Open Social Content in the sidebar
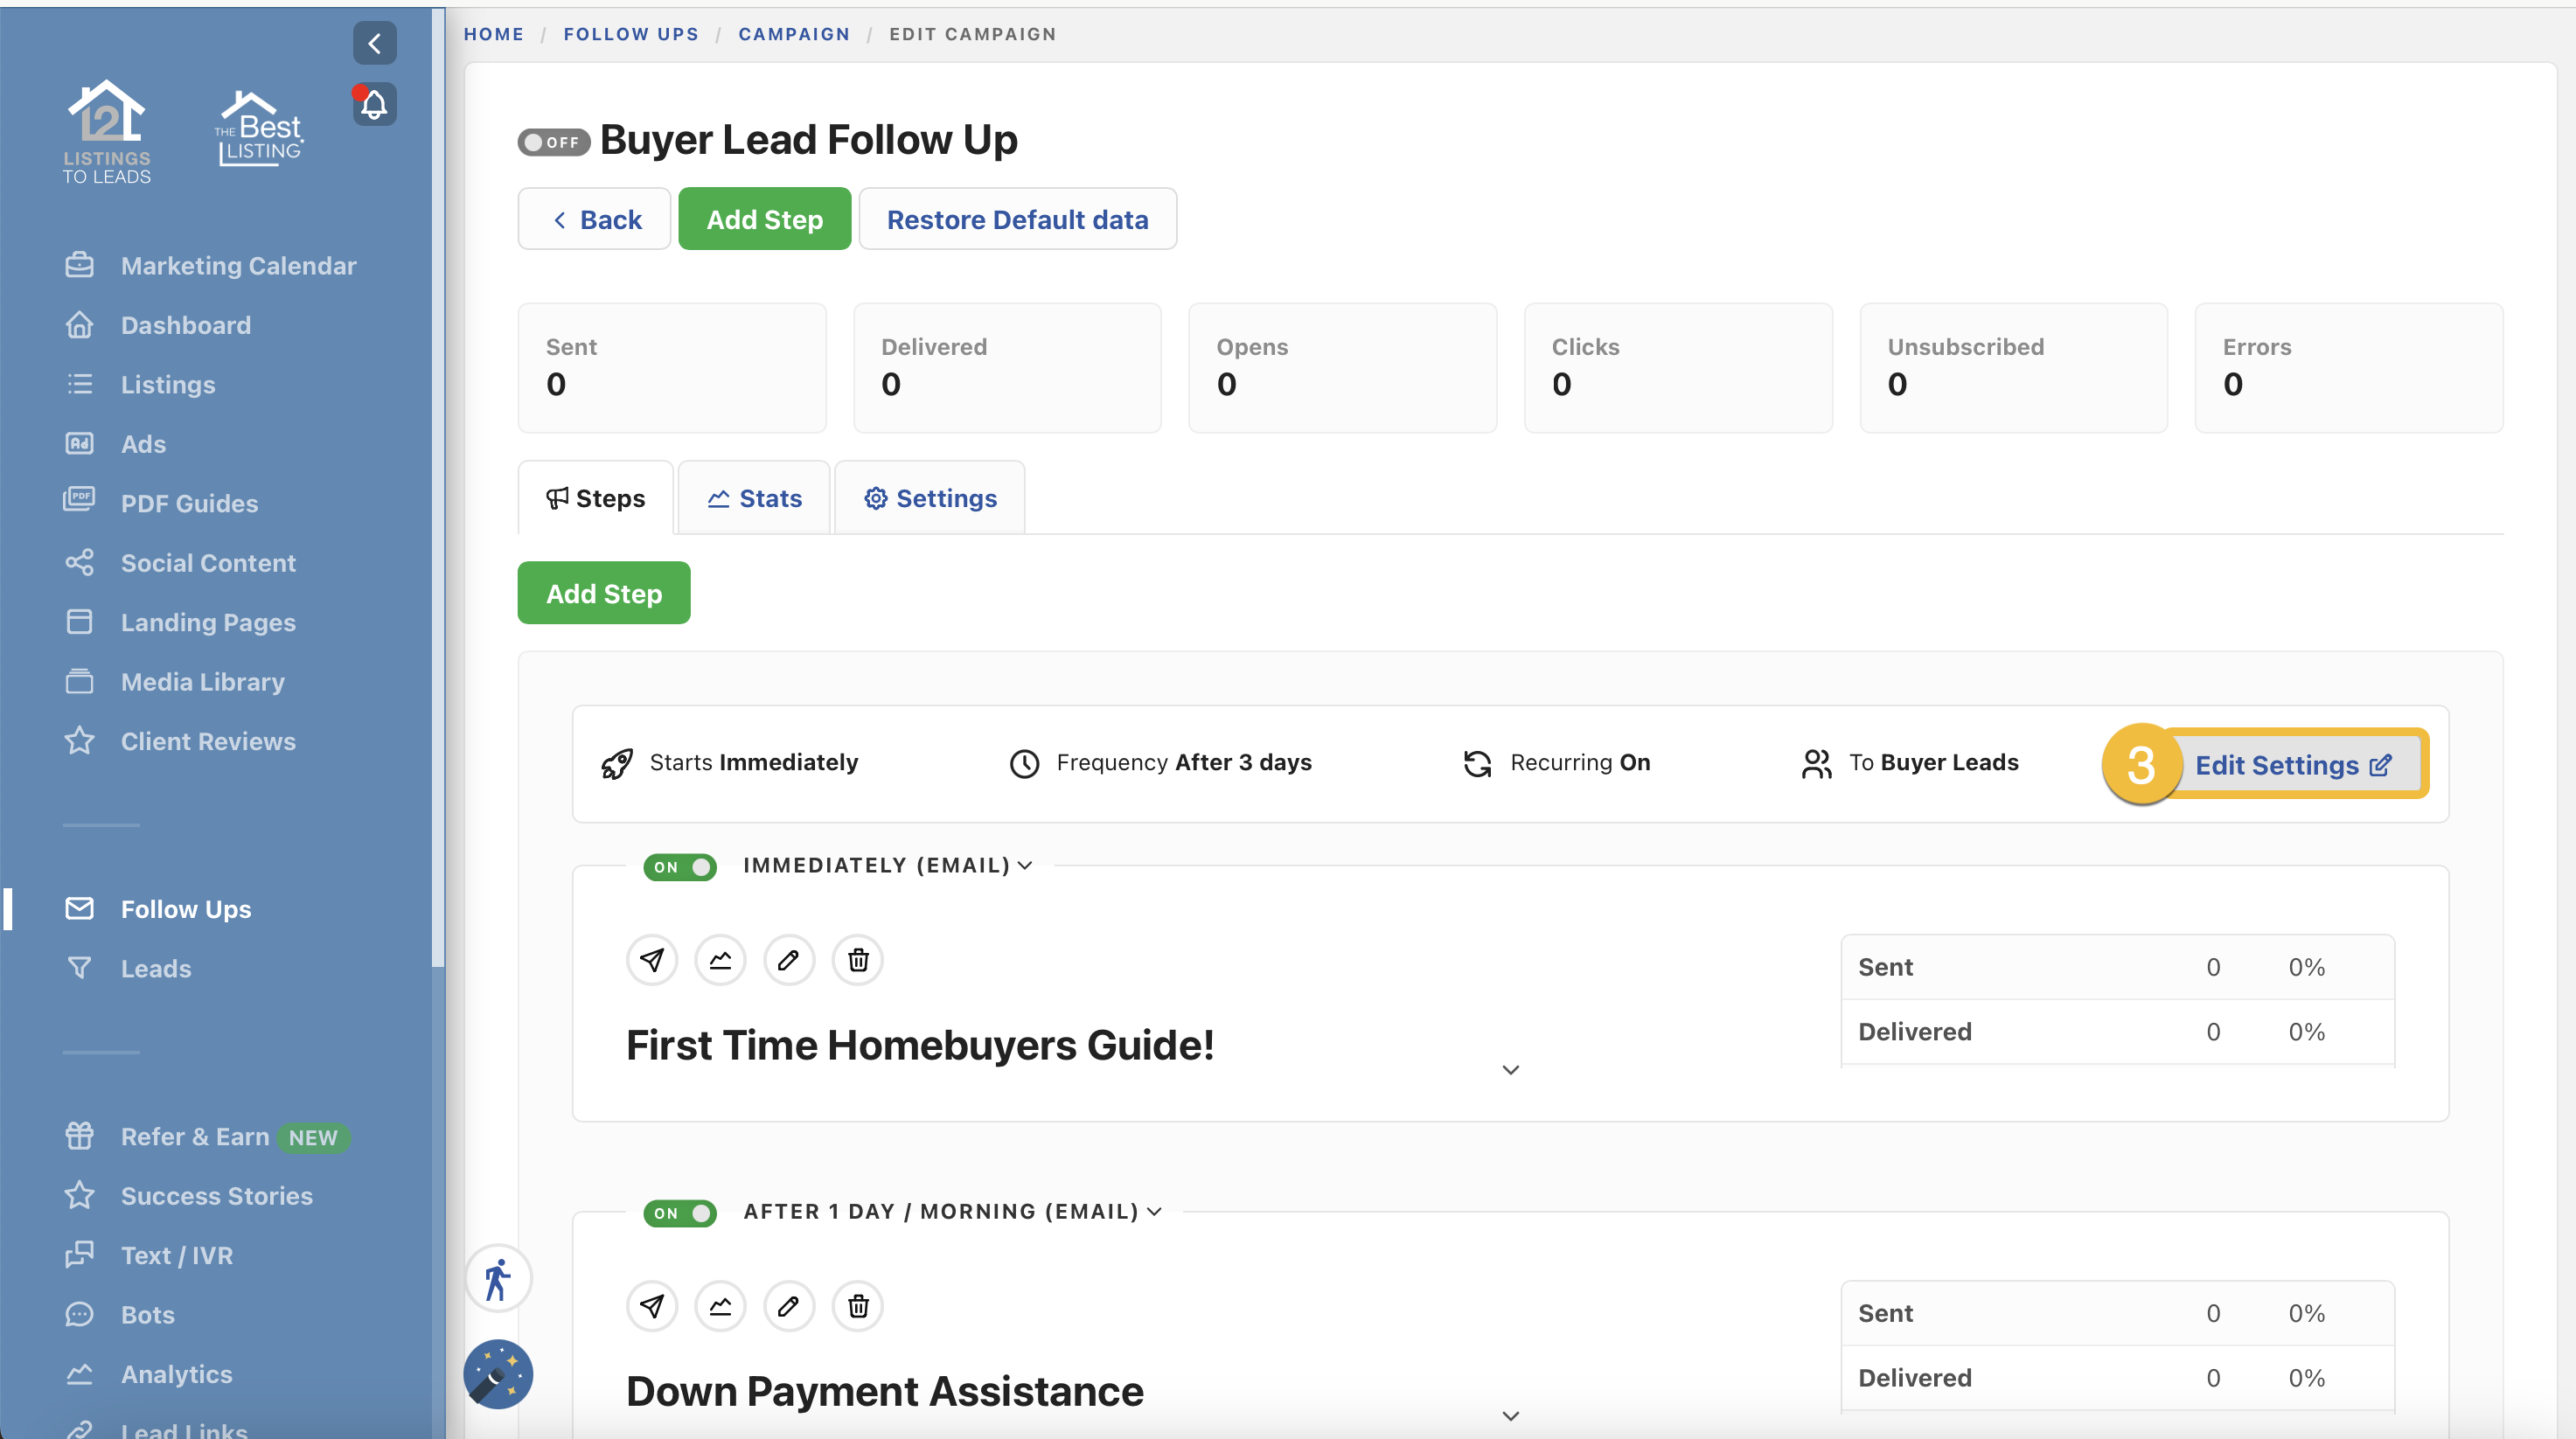This screenshot has height=1439, width=2576. coord(208,563)
